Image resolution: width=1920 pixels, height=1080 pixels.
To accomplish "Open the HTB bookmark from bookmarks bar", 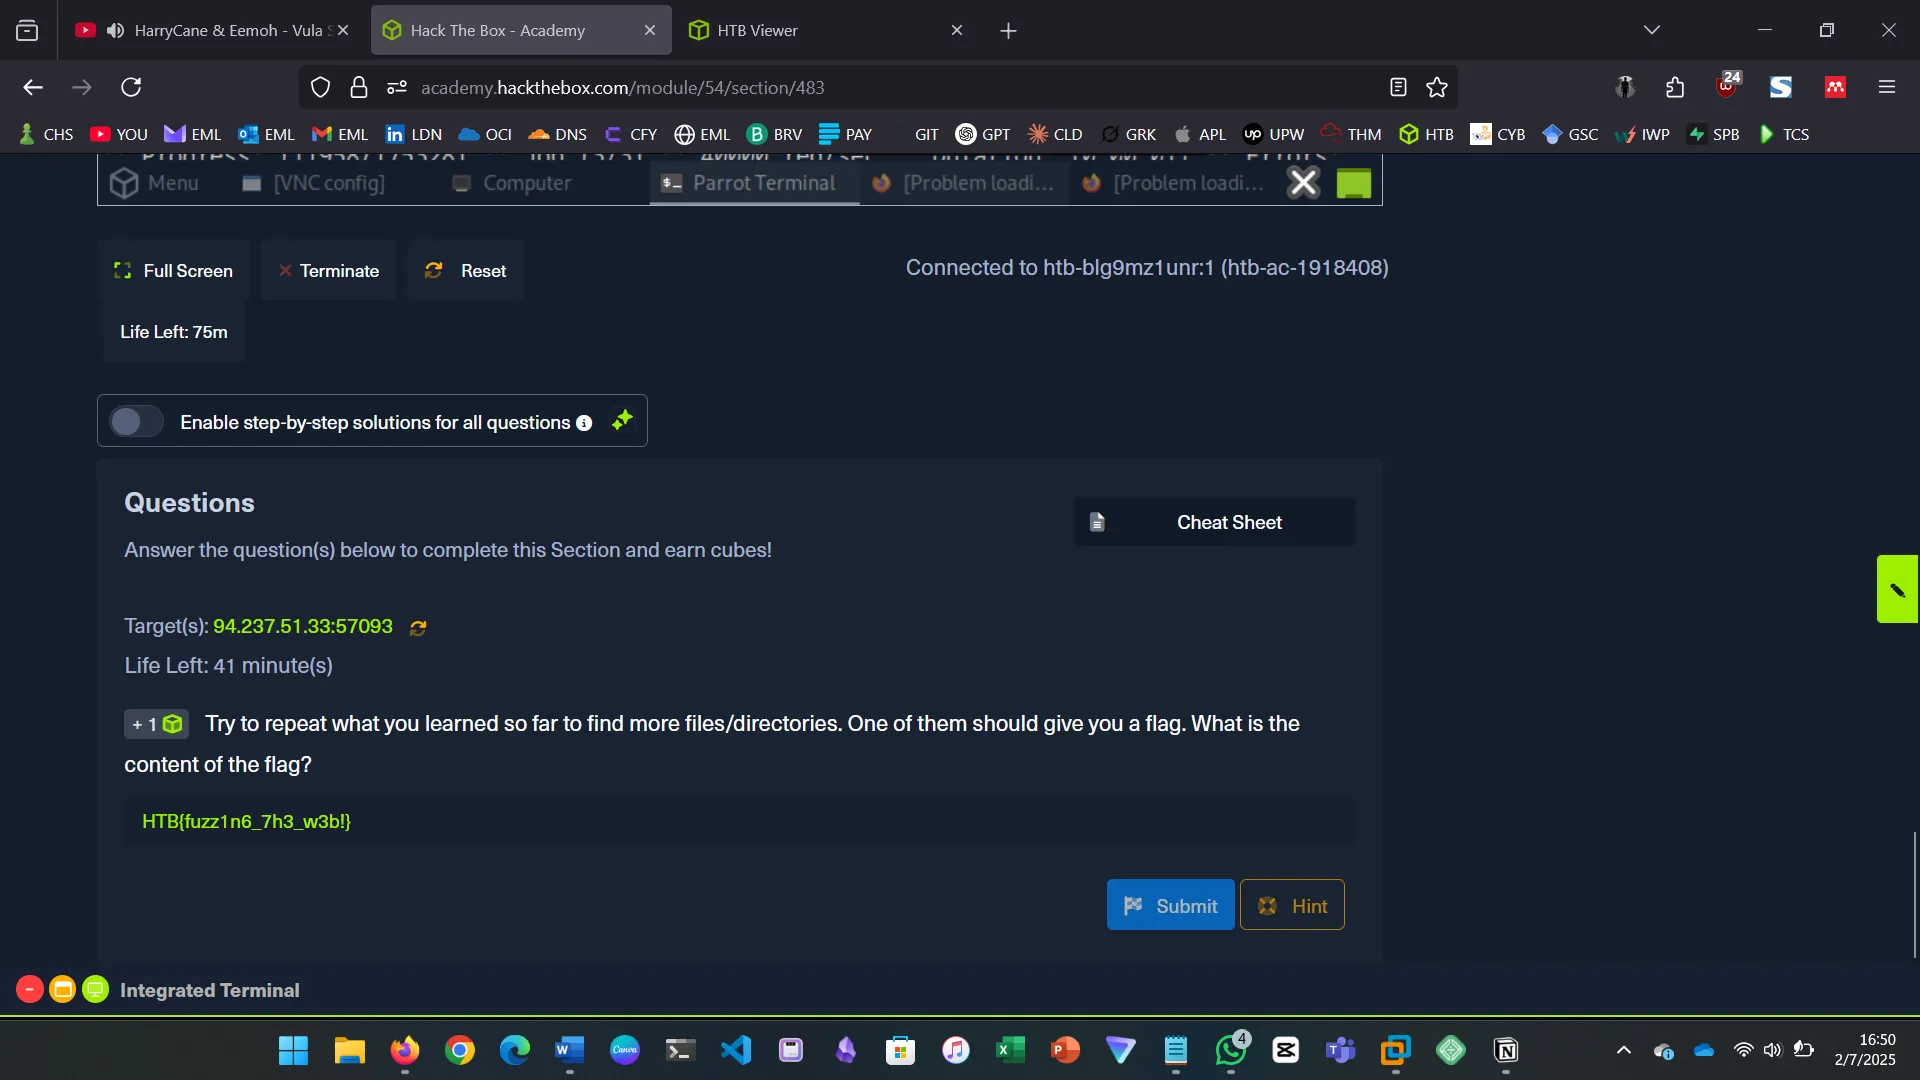I will pyautogui.click(x=1427, y=133).
